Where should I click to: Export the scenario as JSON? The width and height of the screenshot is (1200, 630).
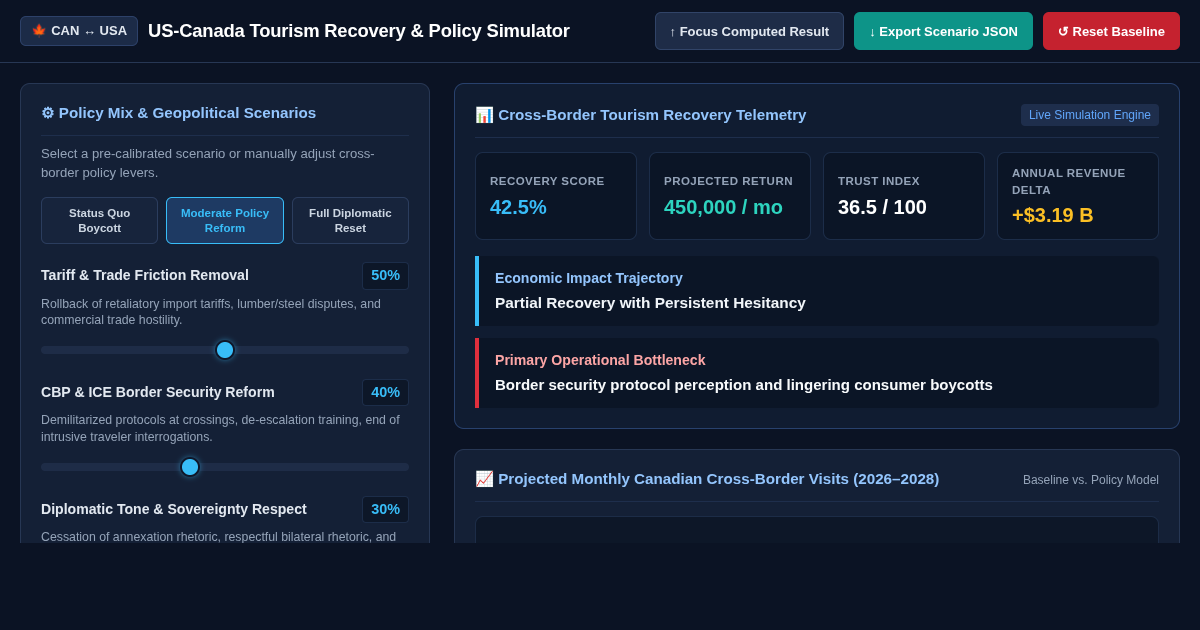[x=943, y=31]
